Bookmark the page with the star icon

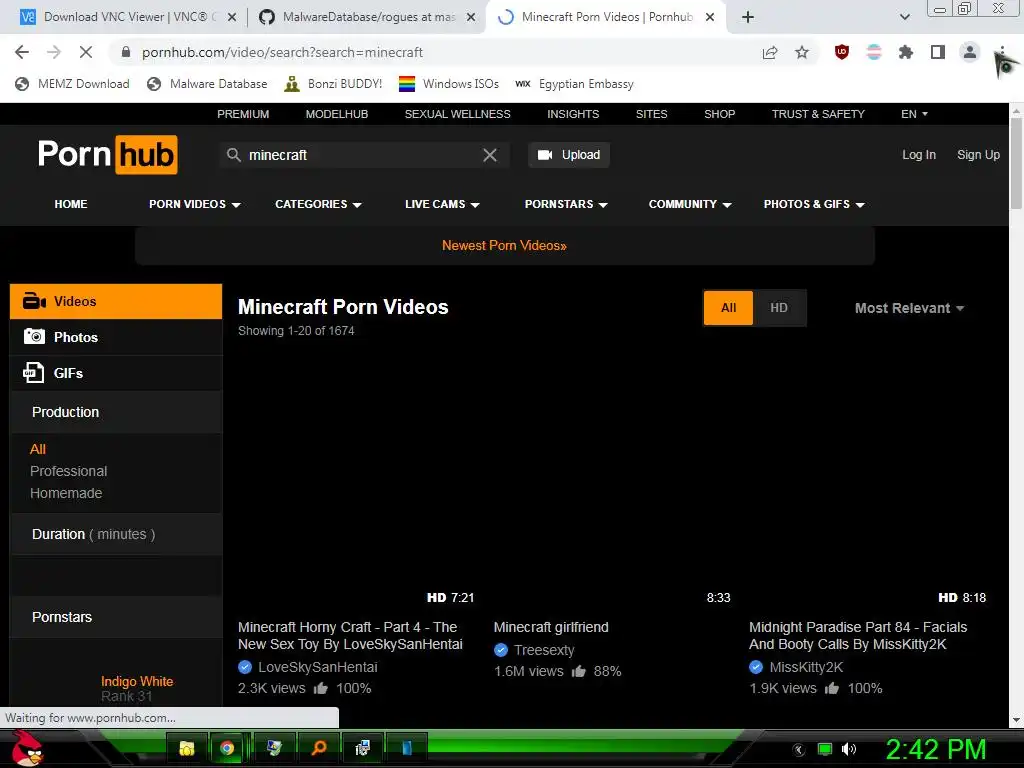(x=802, y=52)
